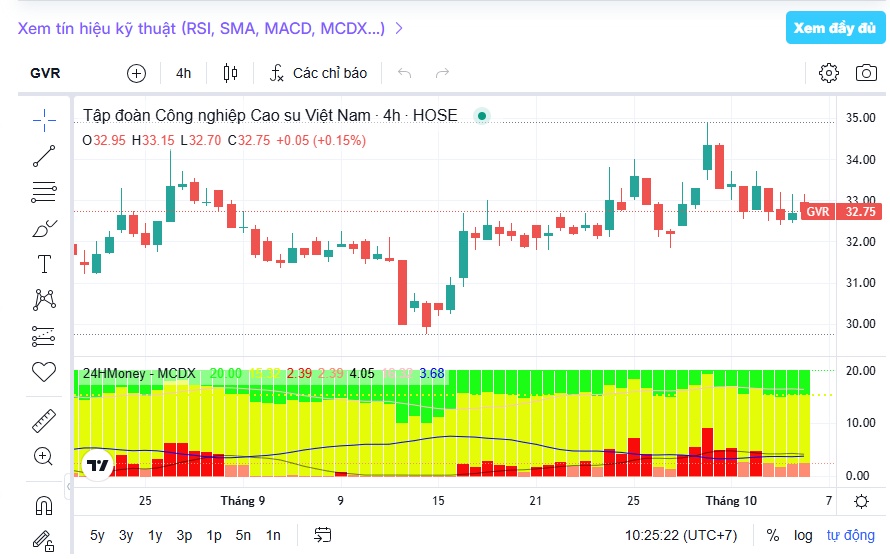
Task: Select the crosshair cursor tool
Action: 44,120
